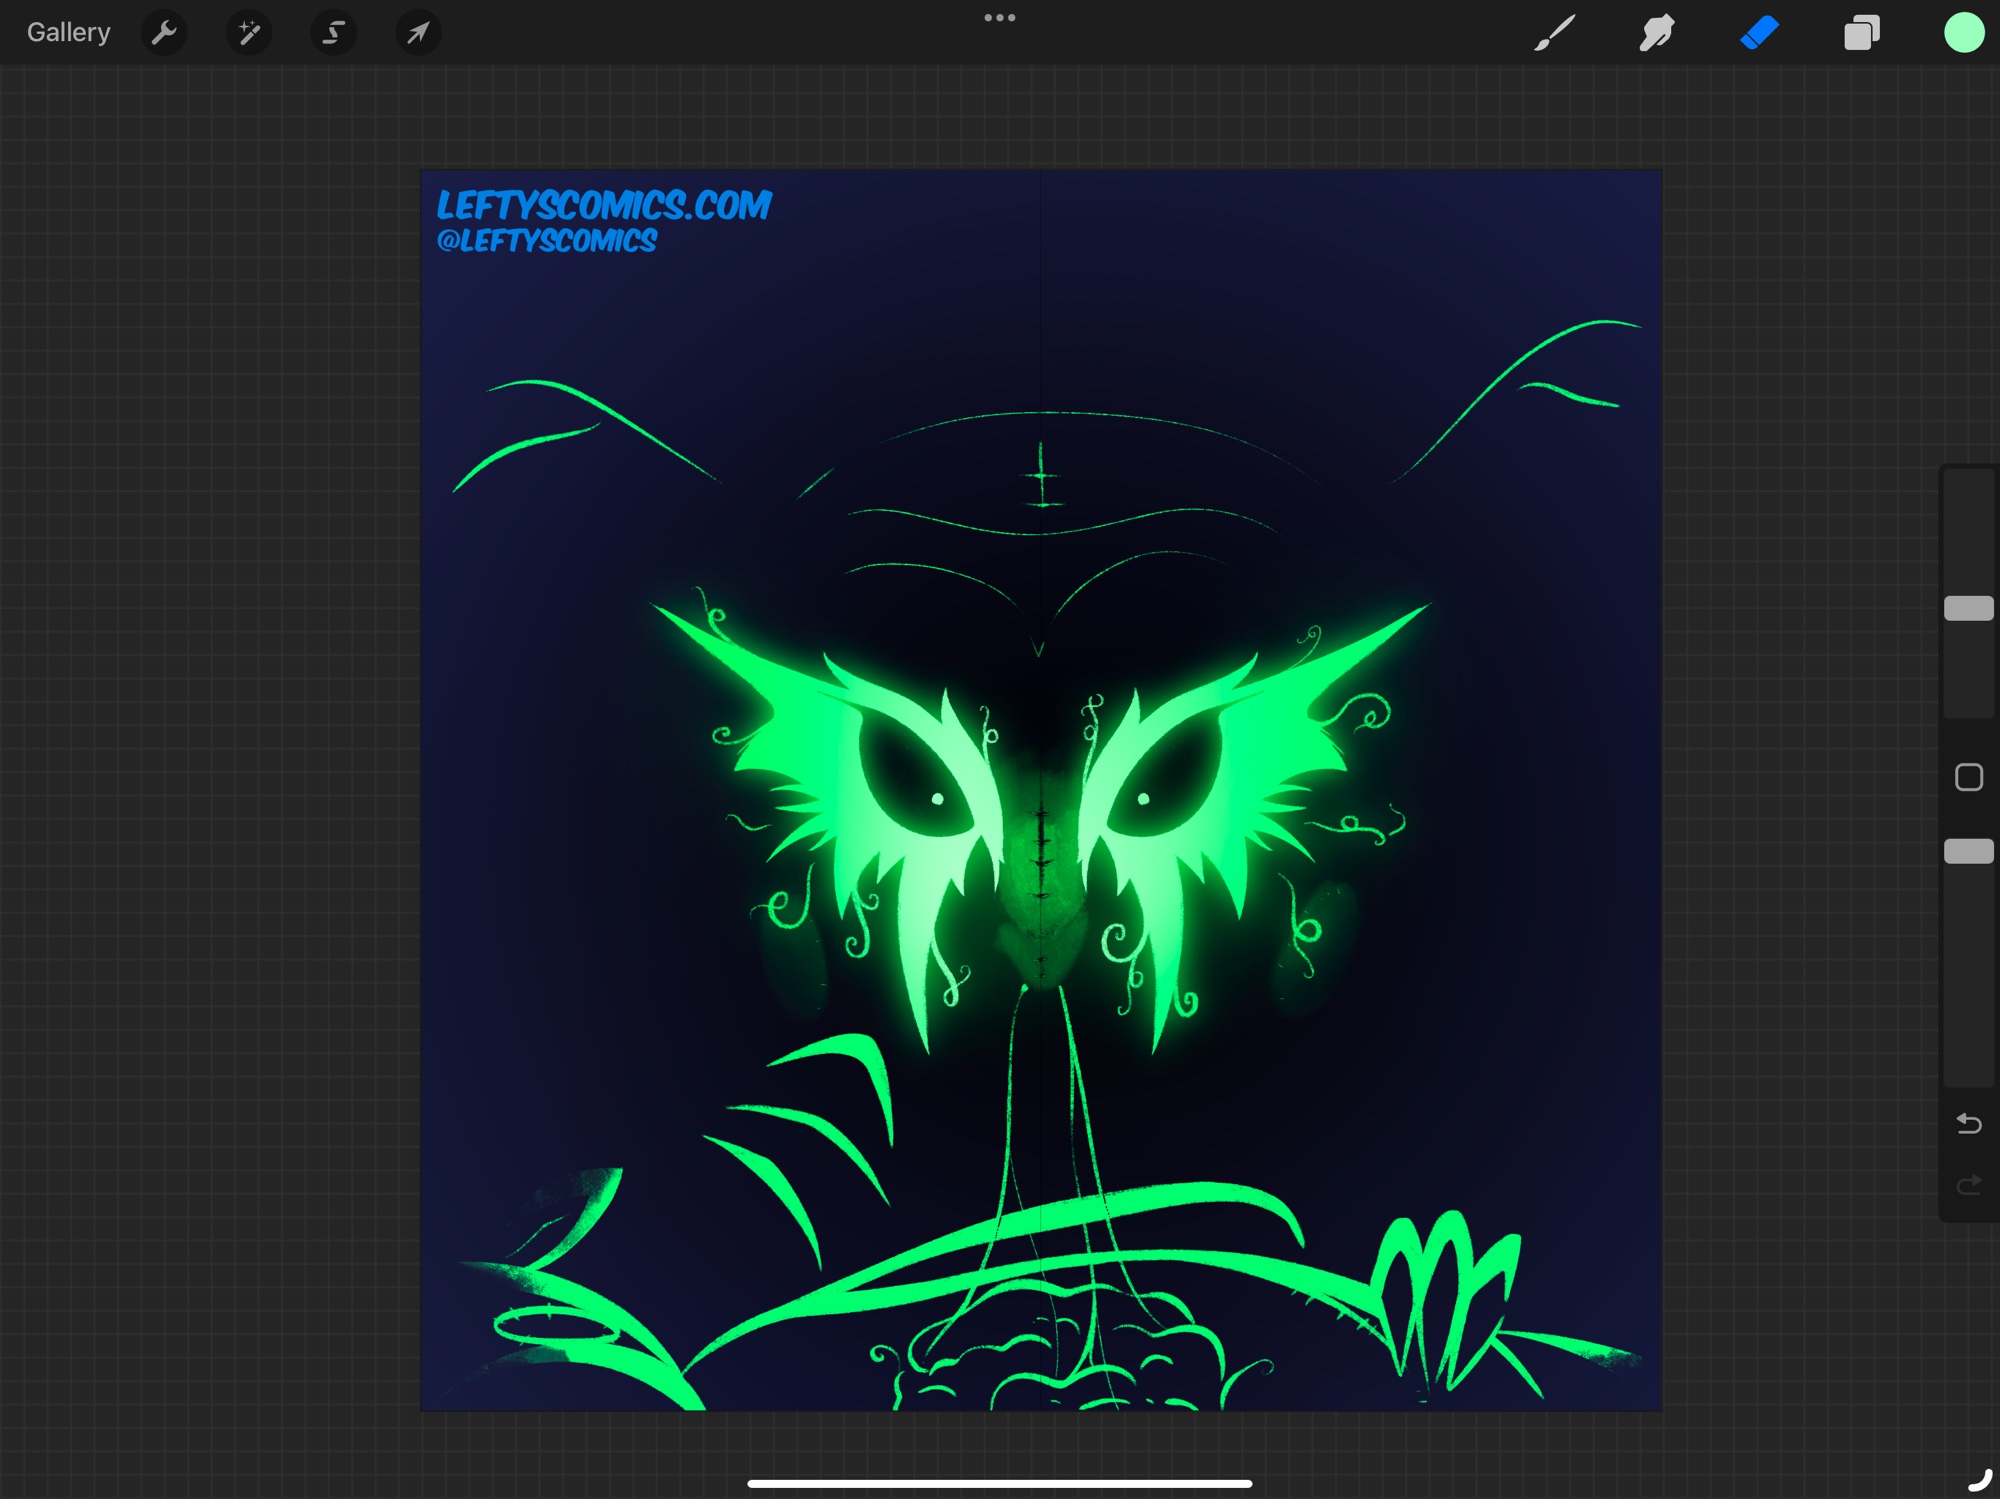Image resolution: width=2000 pixels, height=1499 pixels.
Task: Click the iPad home indicator bar
Action: [x=999, y=1483]
